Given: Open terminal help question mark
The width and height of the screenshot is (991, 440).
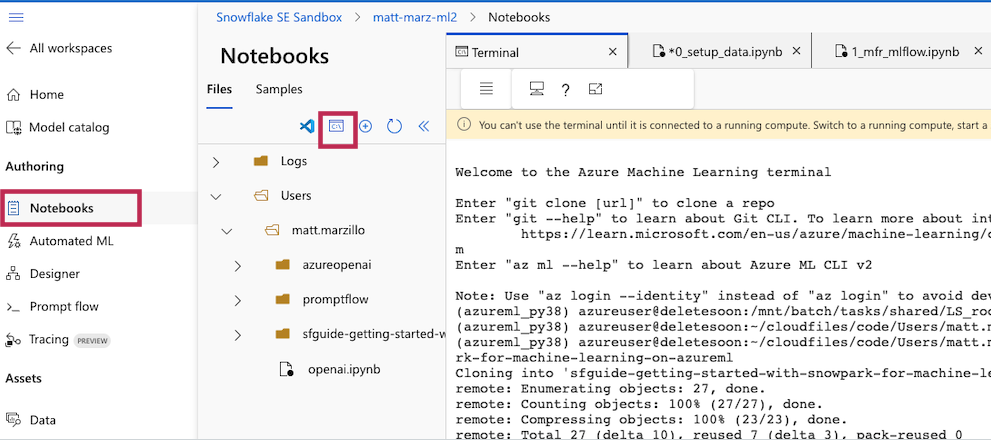Looking at the screenshot, I should point(565,90).
